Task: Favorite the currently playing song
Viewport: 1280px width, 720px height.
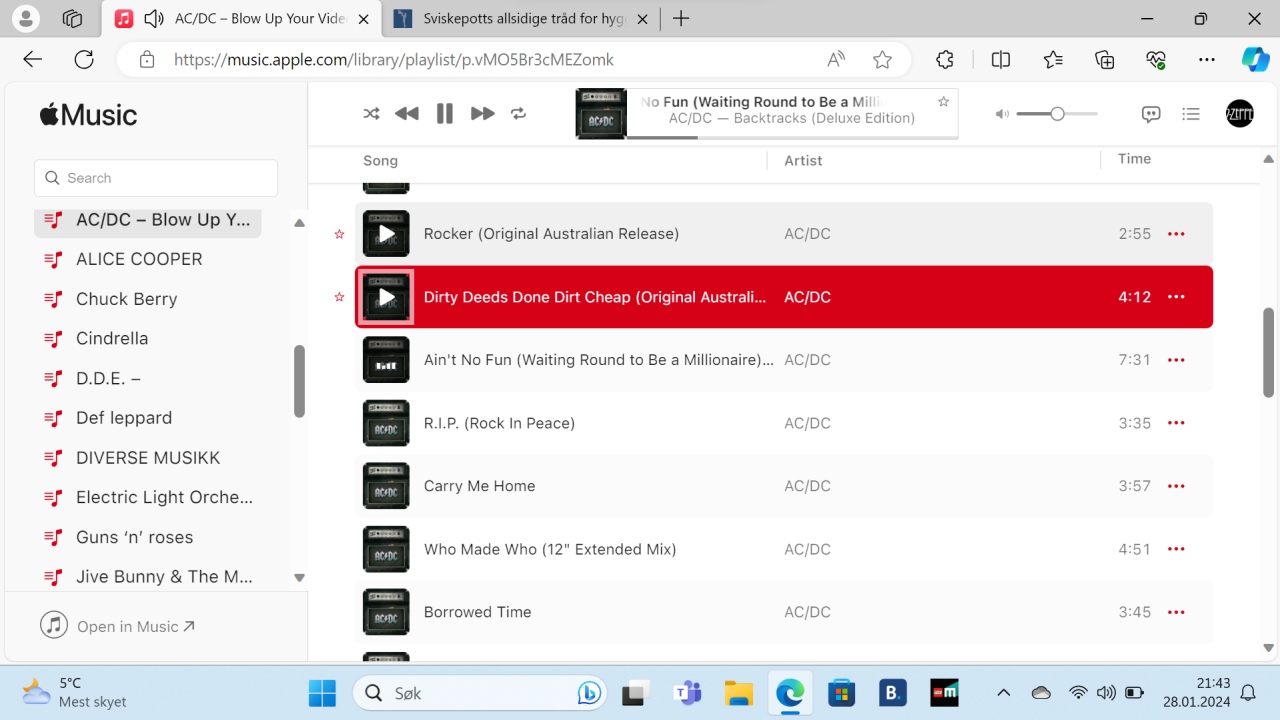Action: (x=942, y=101)
